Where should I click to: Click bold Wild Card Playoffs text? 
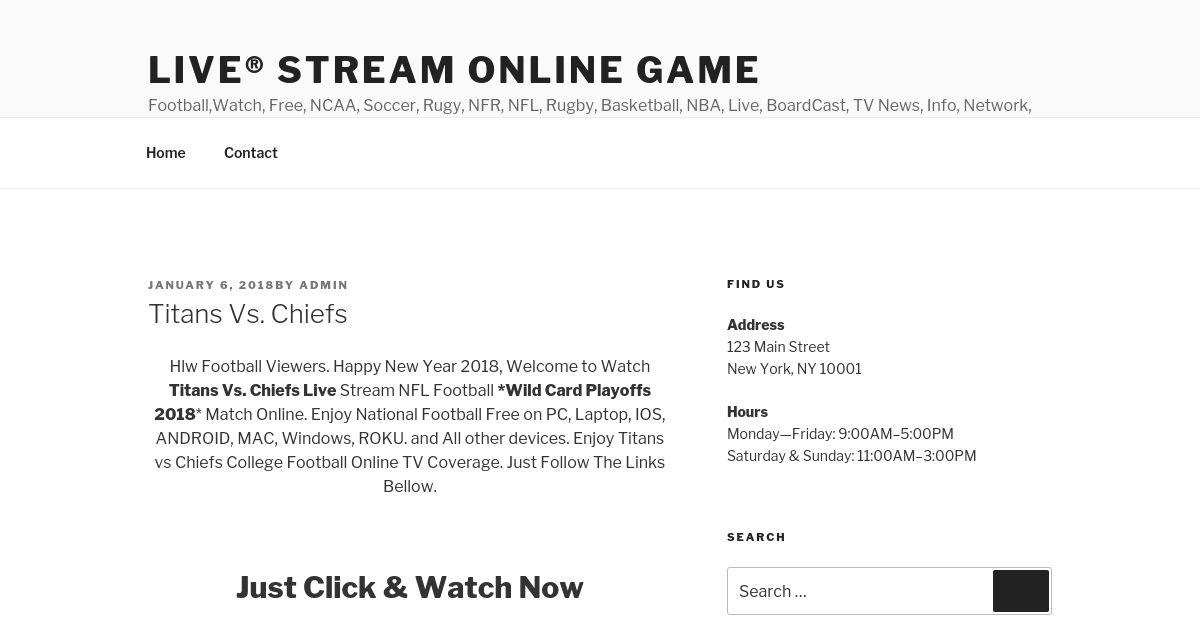[x=575, y=391]
